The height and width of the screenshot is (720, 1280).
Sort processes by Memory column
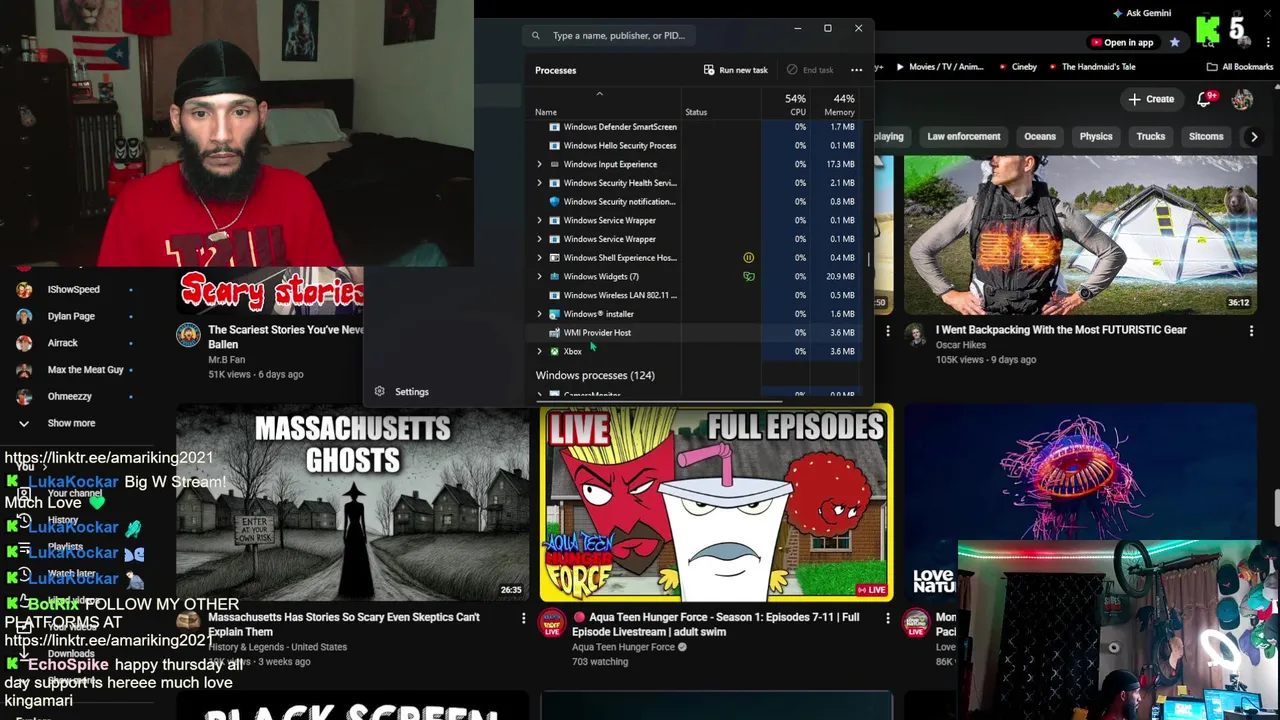(835, 104)
